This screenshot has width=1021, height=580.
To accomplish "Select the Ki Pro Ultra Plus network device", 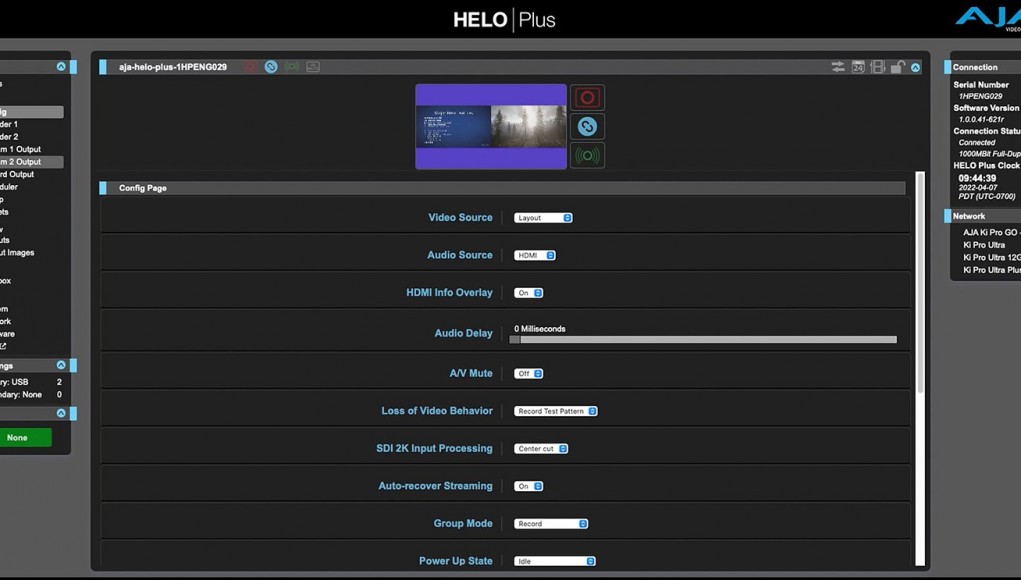I will (x=992, y=269).
